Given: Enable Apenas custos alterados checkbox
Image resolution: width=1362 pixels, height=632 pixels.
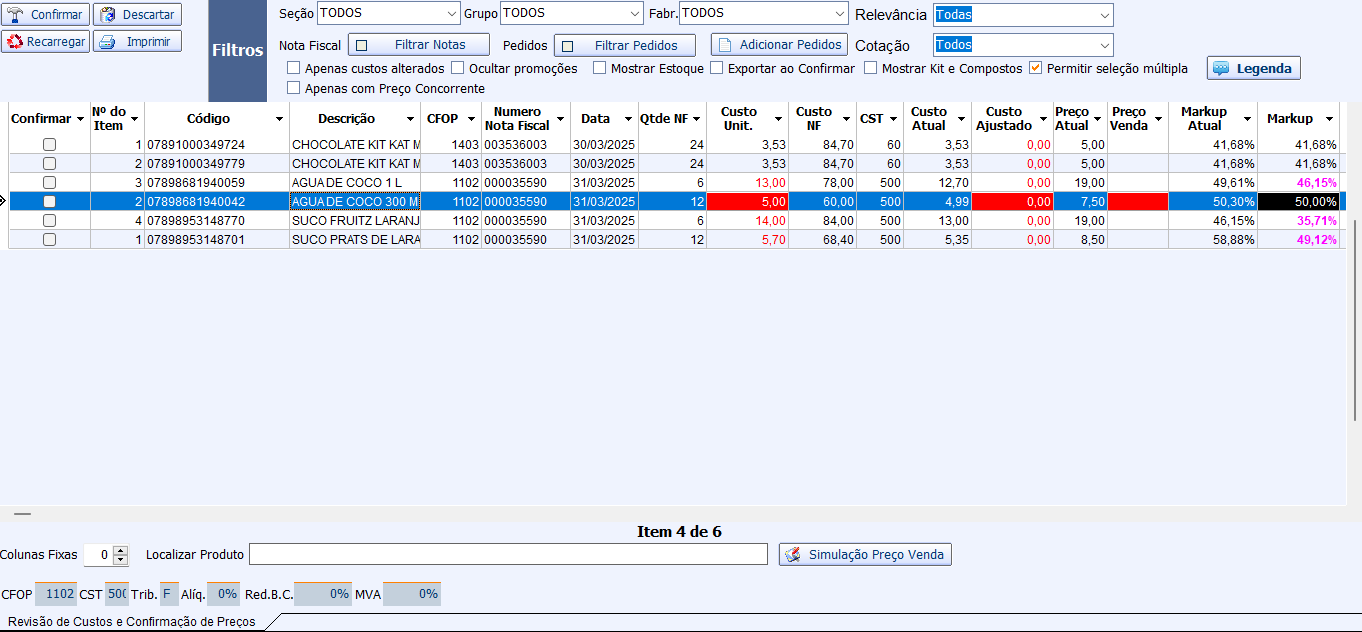Looking at the screenshot, I should pyautogui.click(x=294, y=68).
